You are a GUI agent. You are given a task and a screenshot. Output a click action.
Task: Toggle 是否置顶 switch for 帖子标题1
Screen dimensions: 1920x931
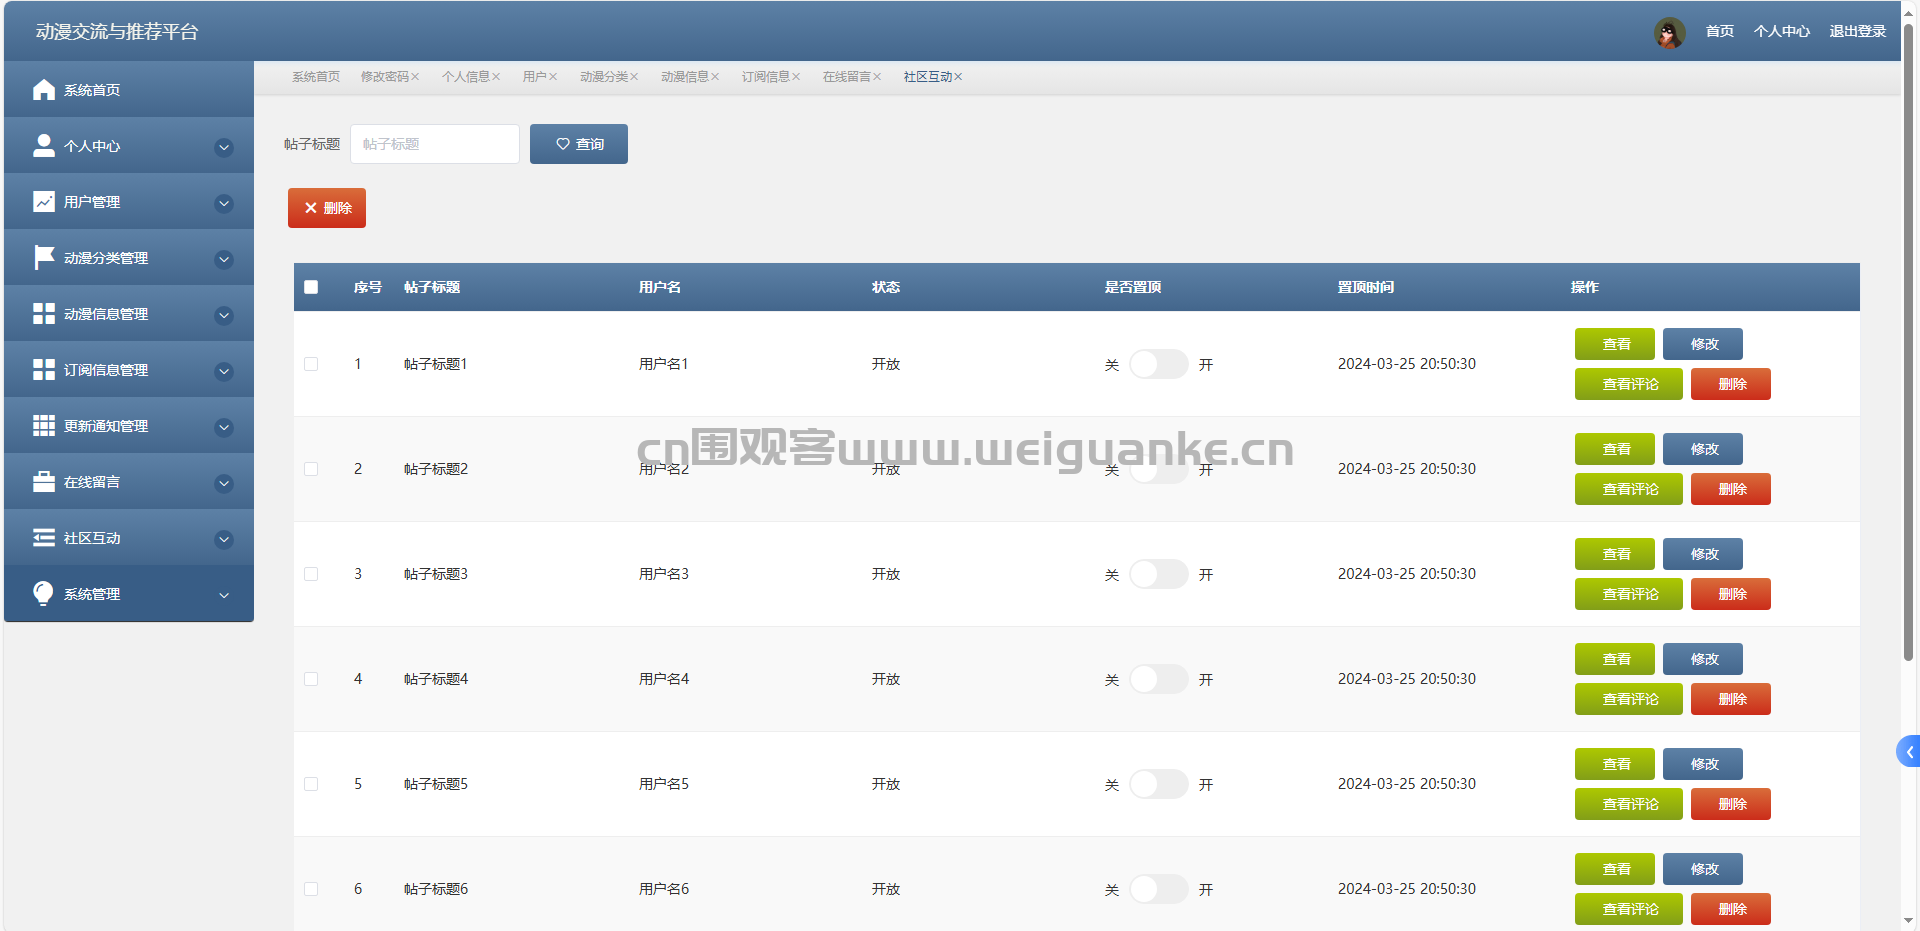pyautogui.click(x=1159, y=364)
